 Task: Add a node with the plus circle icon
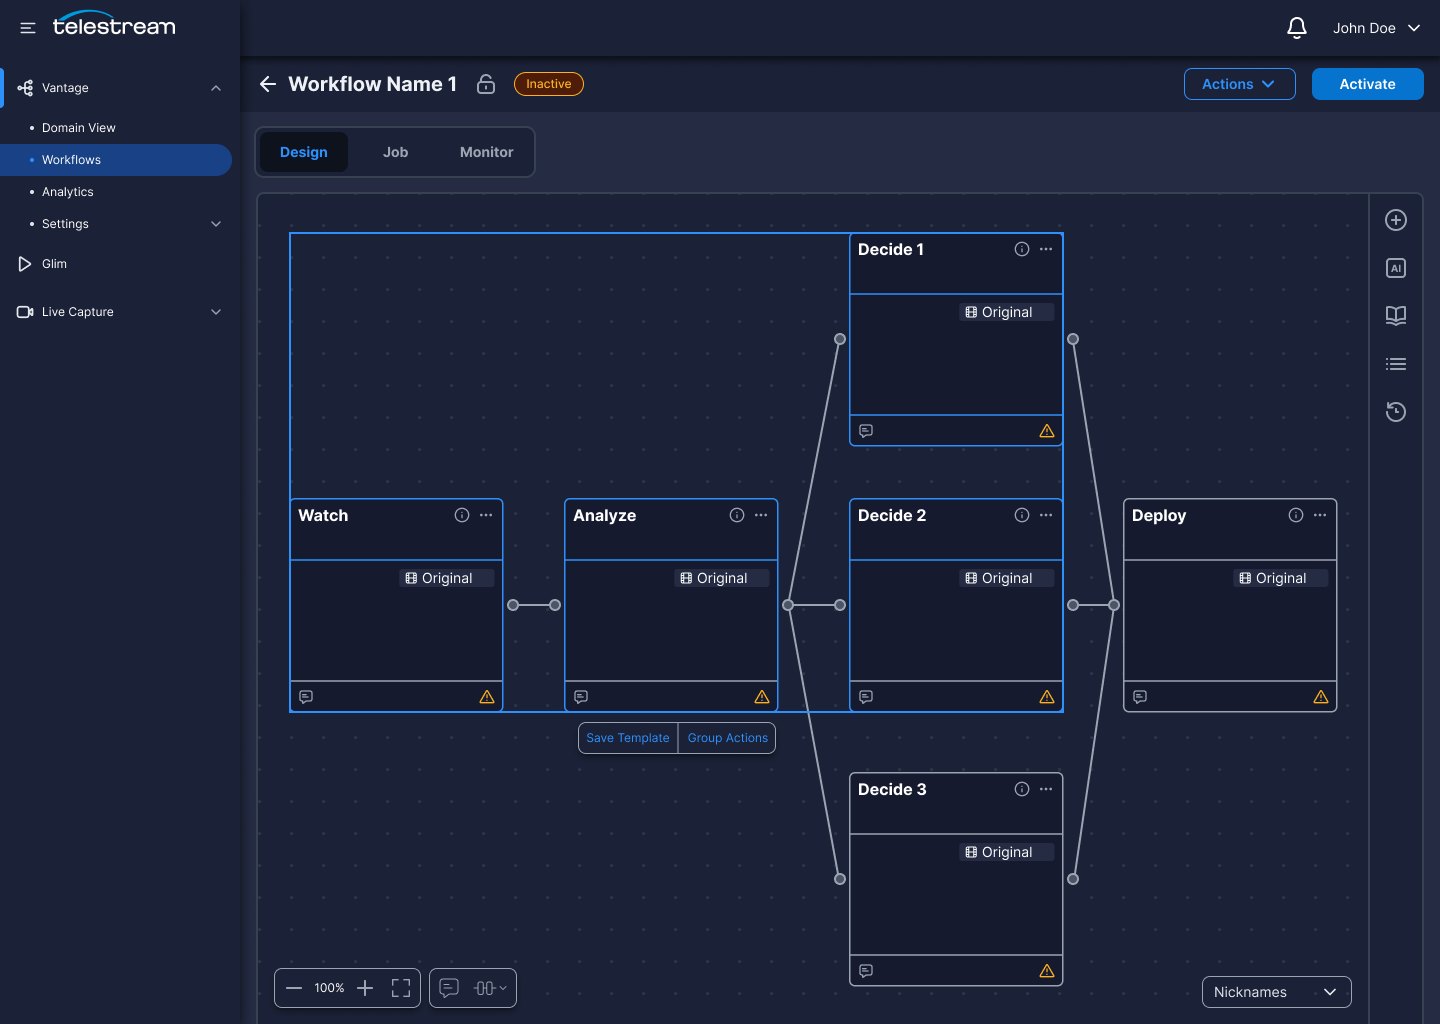click(x=1396, y=220)
